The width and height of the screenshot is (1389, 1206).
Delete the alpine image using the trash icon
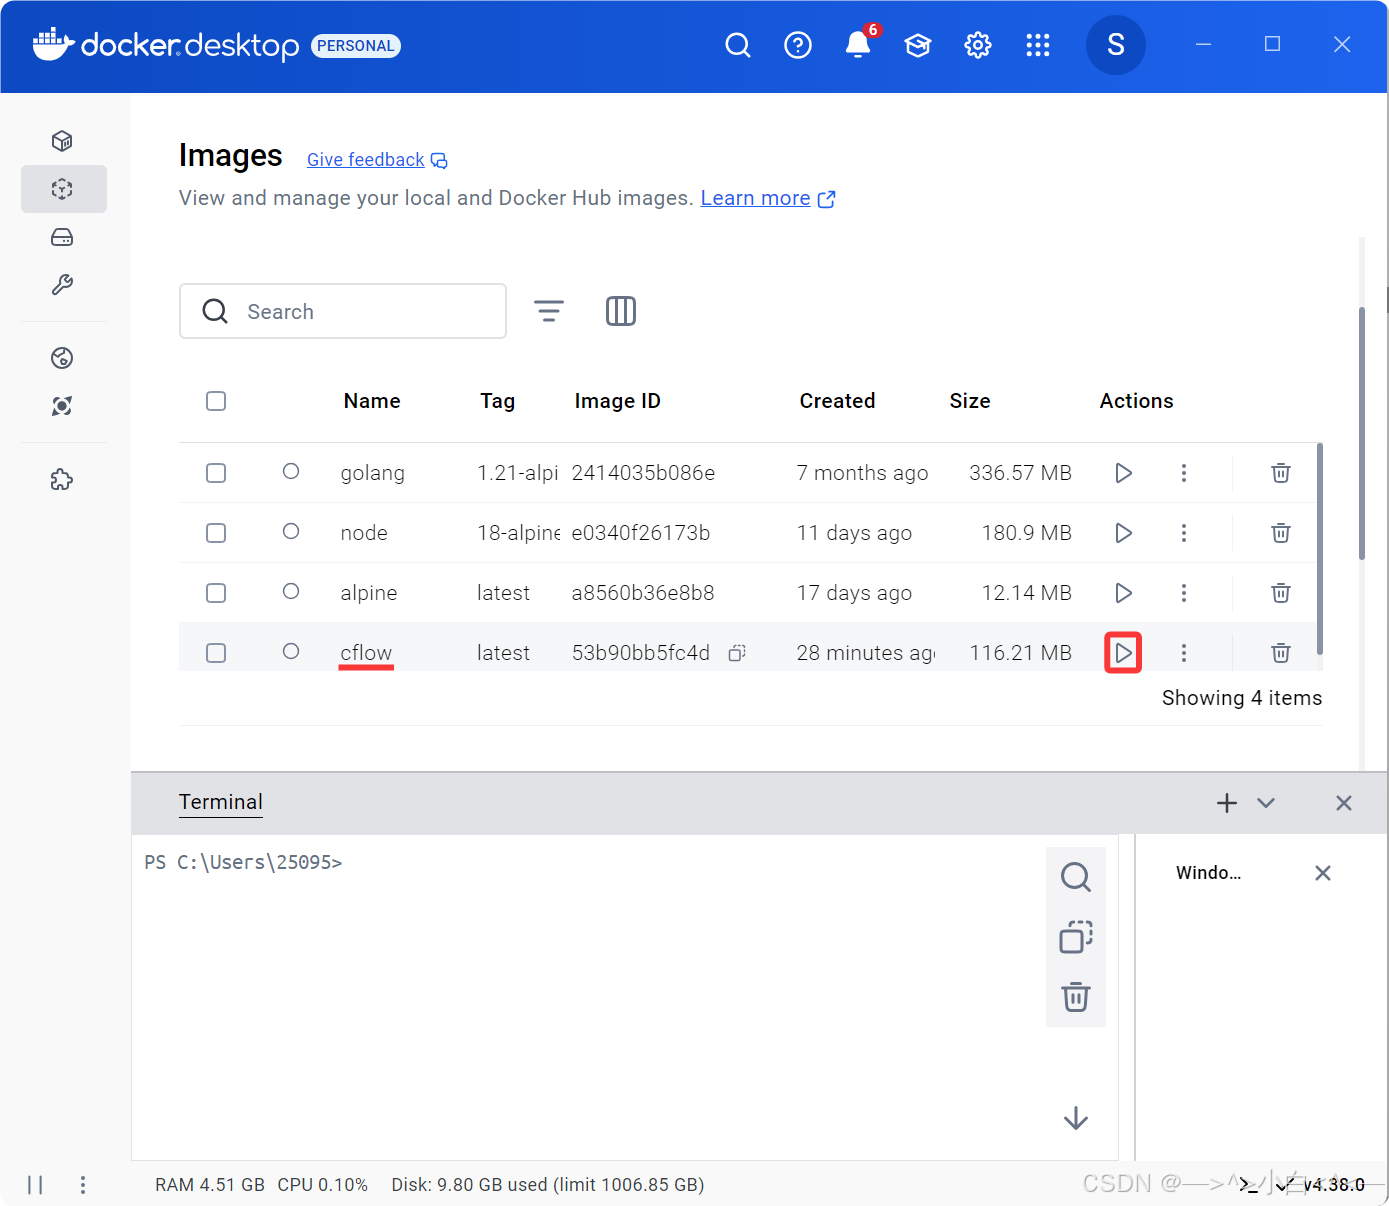[1280, 592]
